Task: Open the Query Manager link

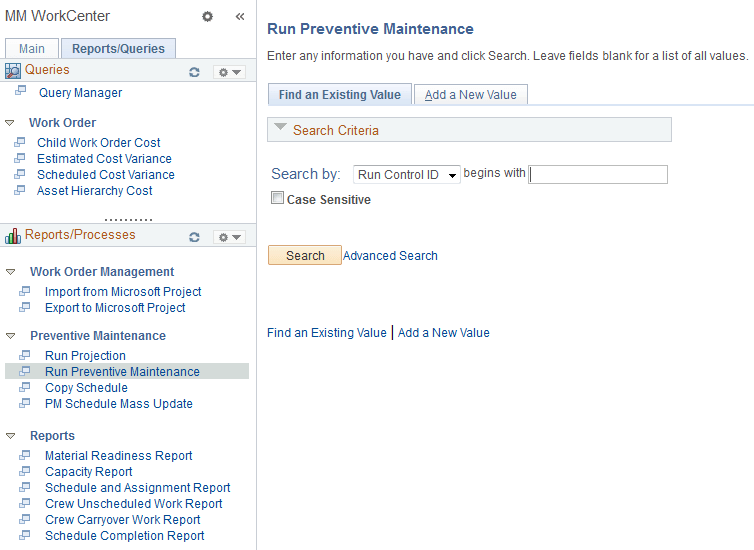Action: pyautogui.click(x=80, y=92)
